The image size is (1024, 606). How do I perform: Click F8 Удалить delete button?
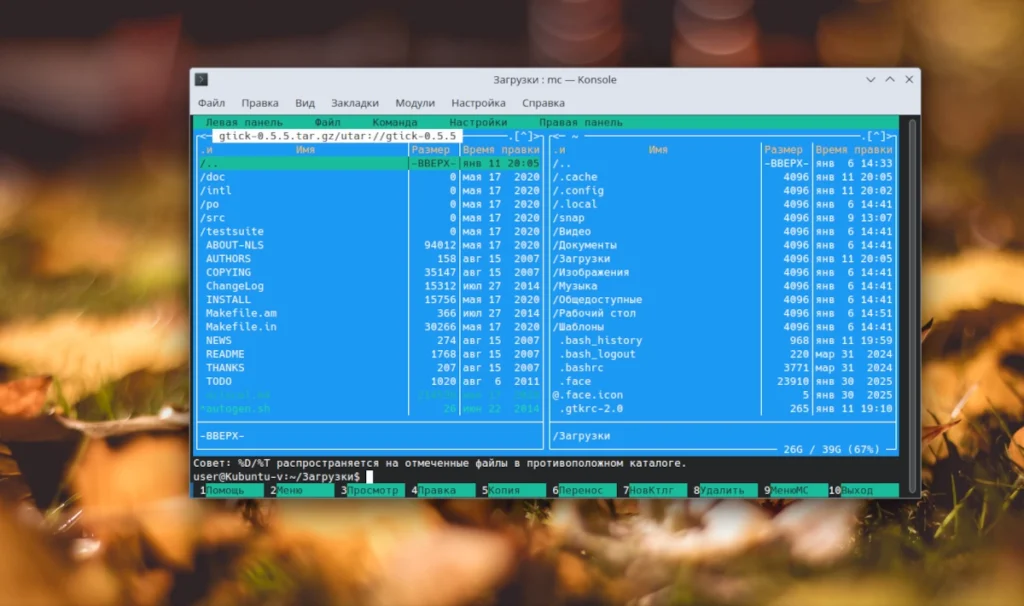pos(725,490)
